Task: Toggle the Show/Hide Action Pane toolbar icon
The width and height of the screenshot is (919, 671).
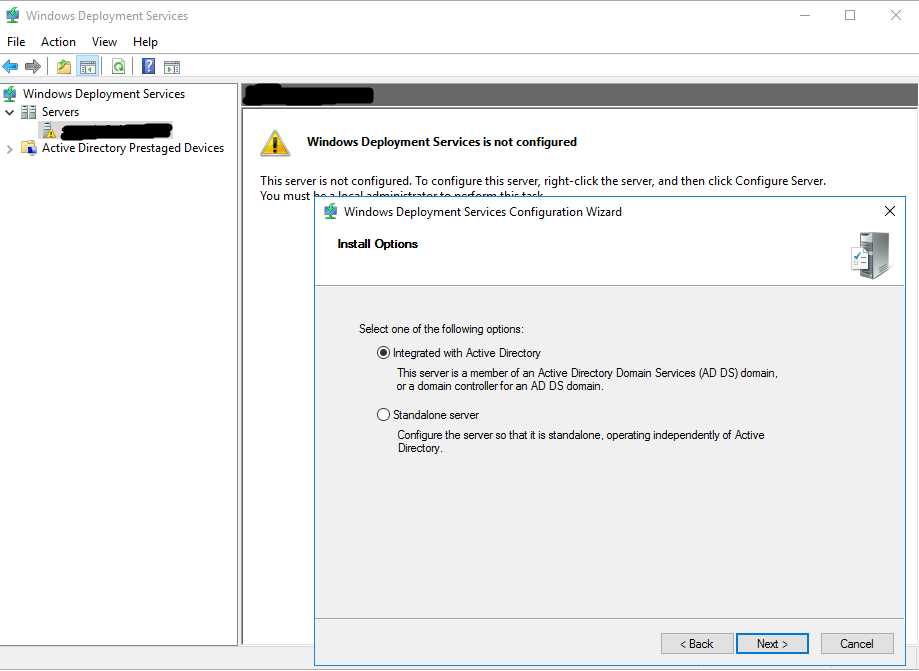Action: coord(172,67)
